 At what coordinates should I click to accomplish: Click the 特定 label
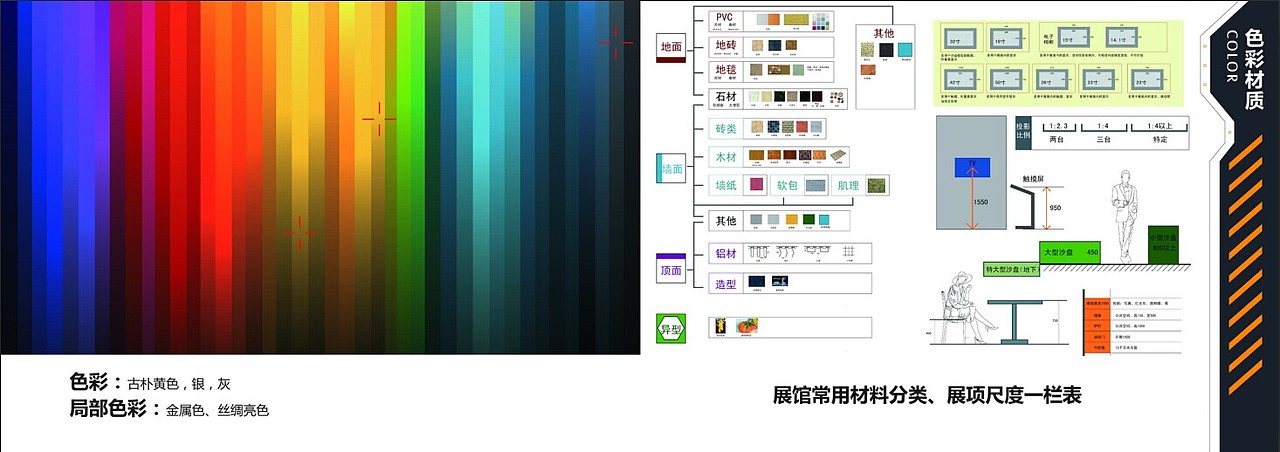tap(1159, 140)
